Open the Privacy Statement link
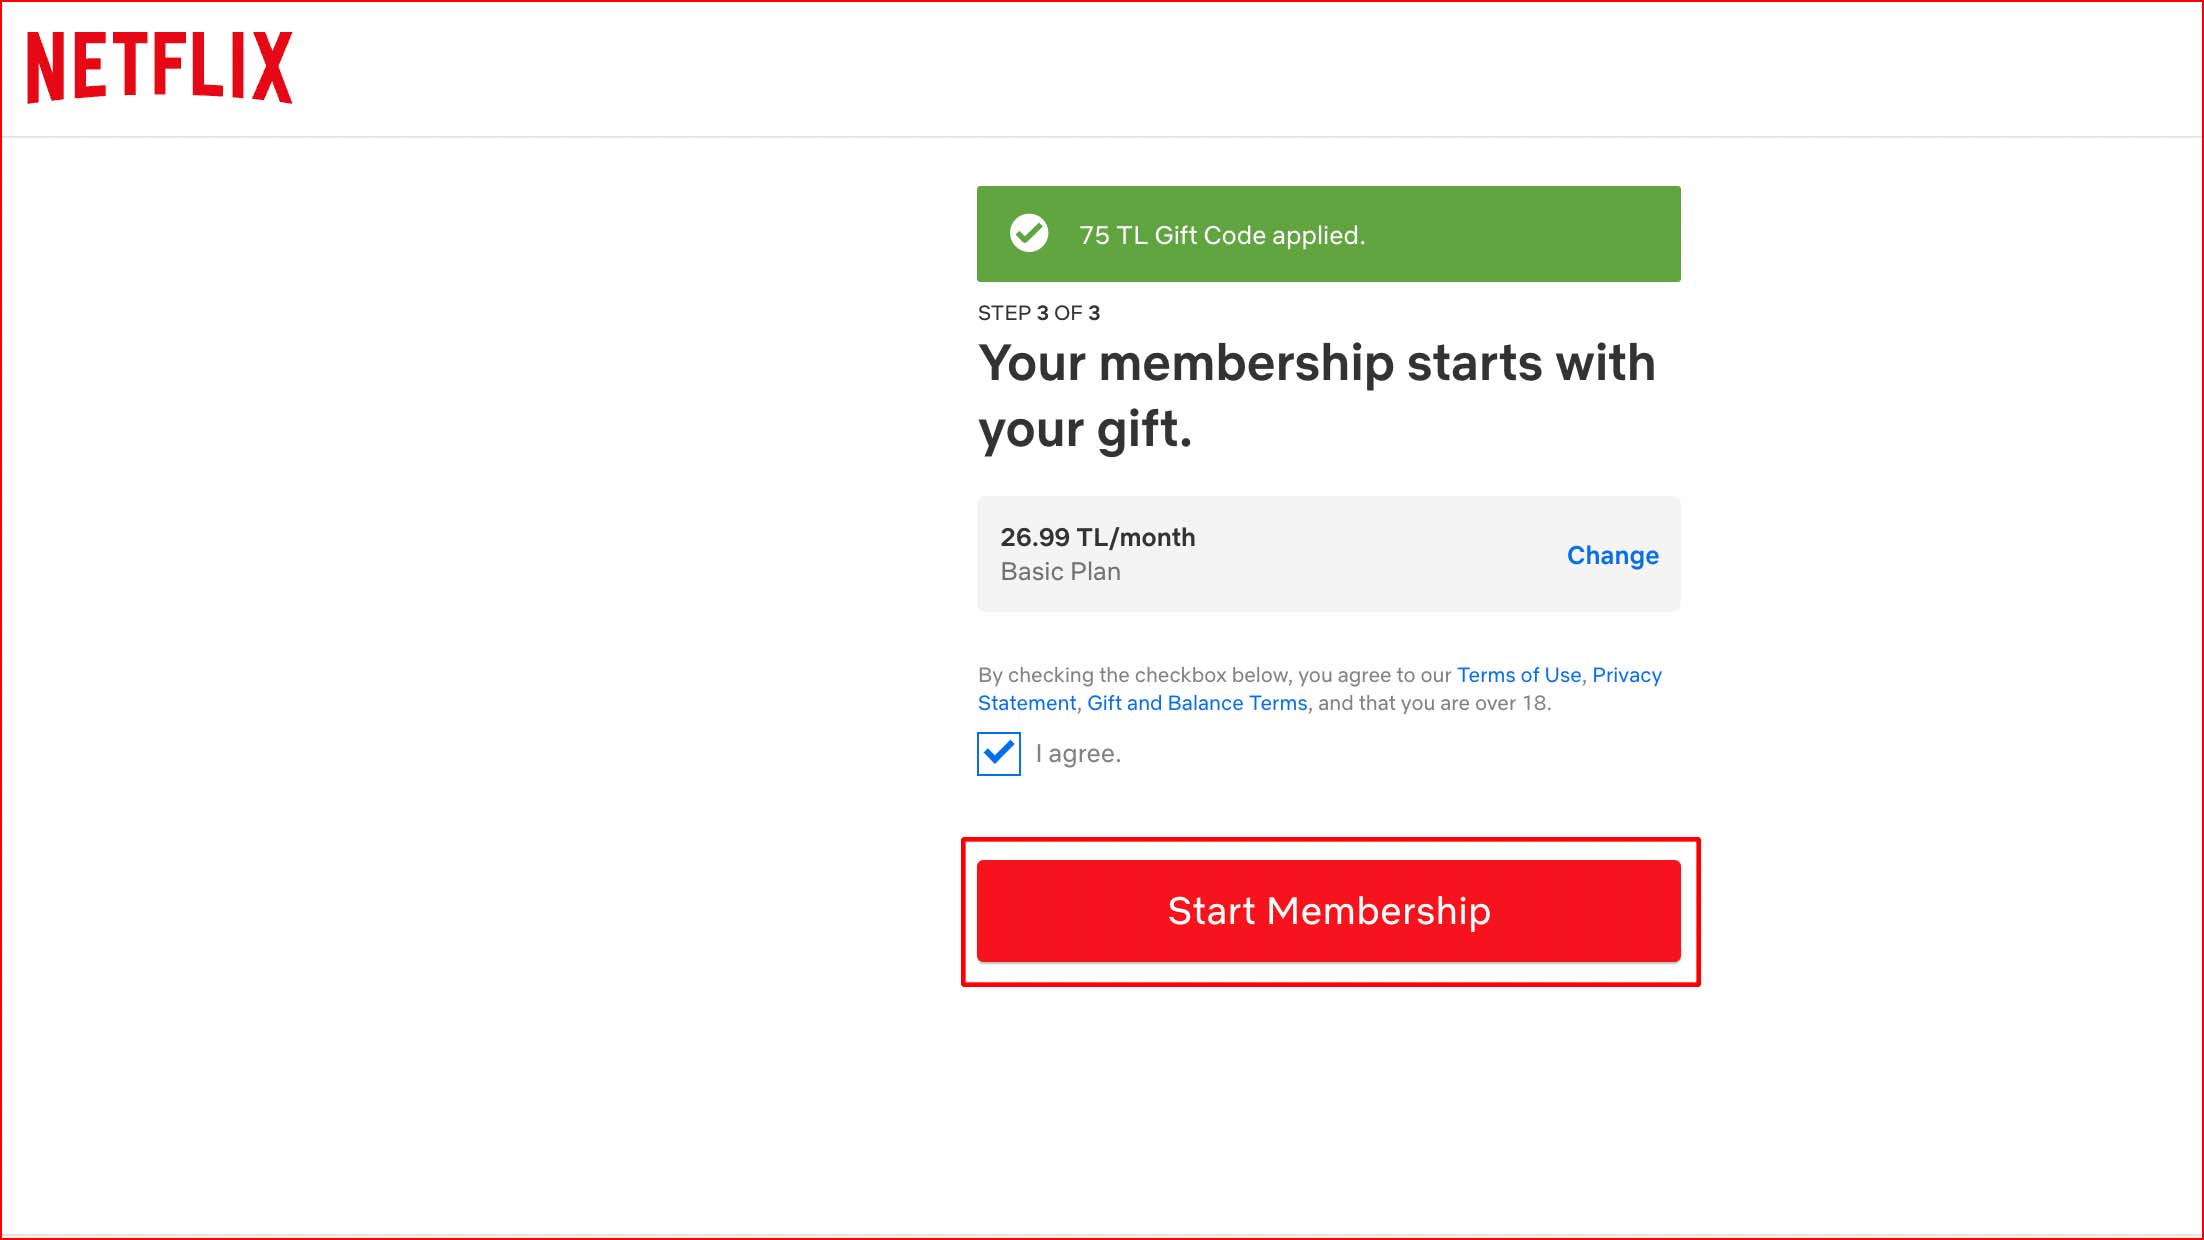 pos(1626,675)
